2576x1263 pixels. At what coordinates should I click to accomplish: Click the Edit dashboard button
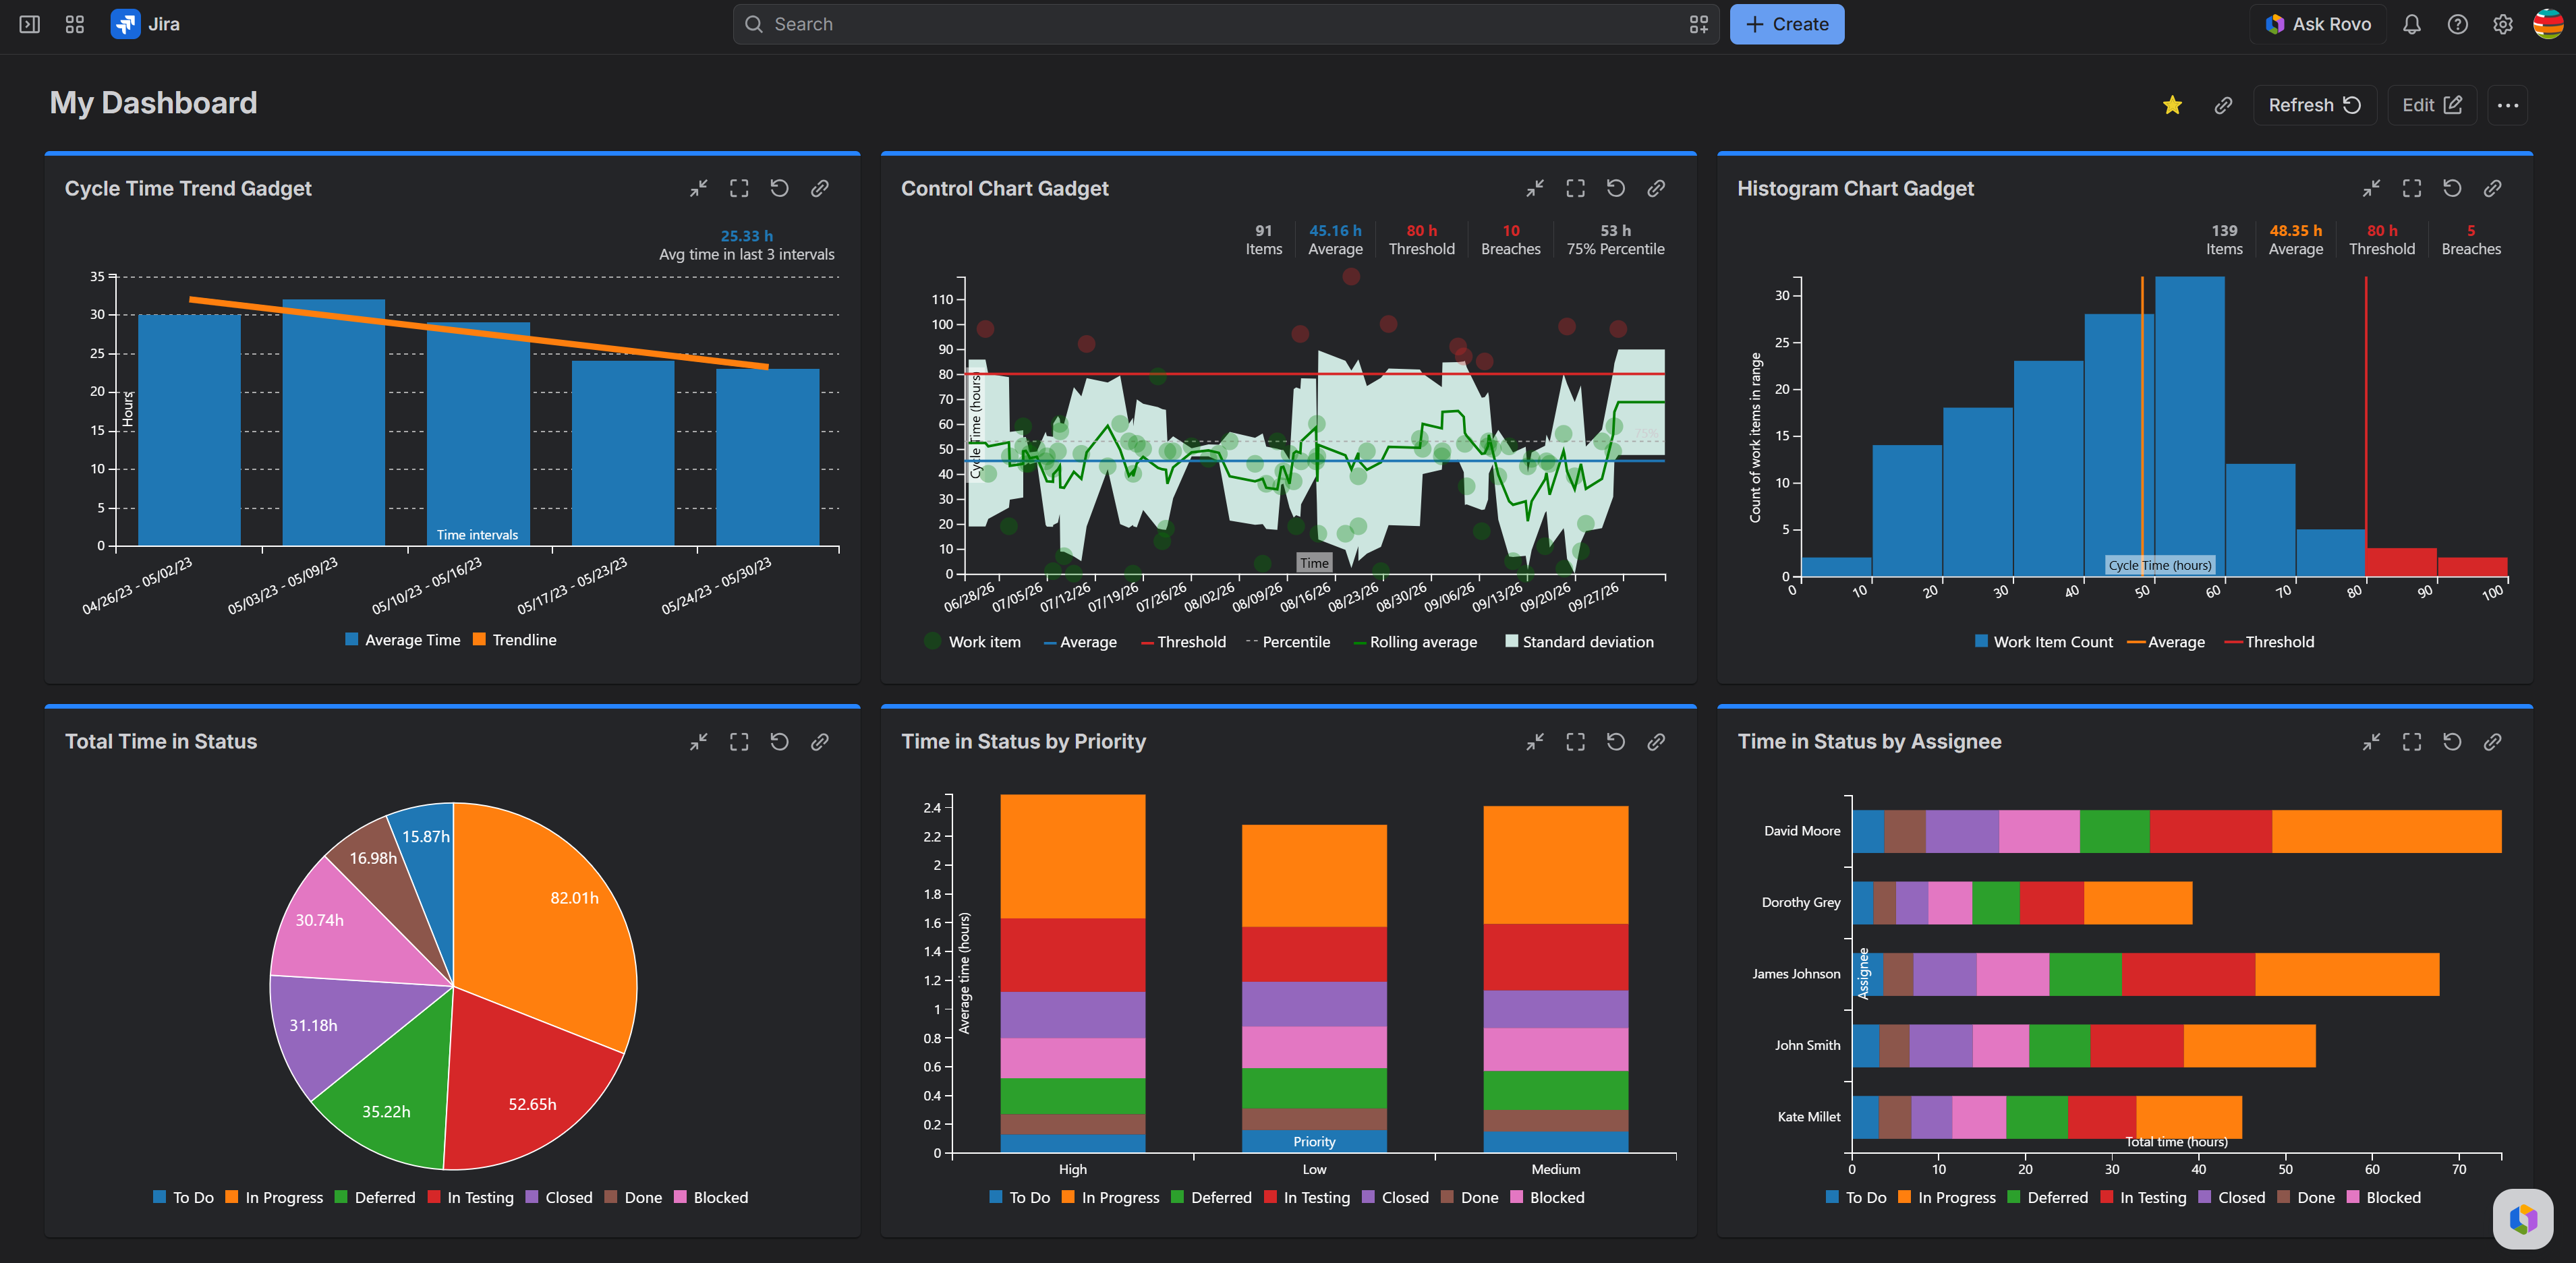pos(2431,105)
